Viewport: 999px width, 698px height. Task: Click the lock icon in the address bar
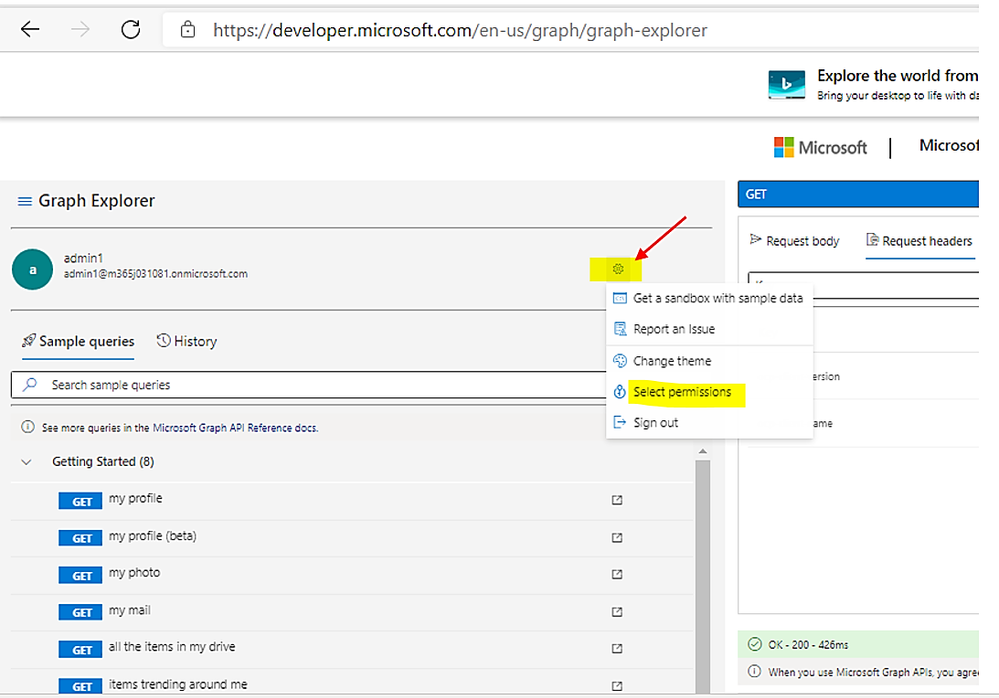[187, 29]
